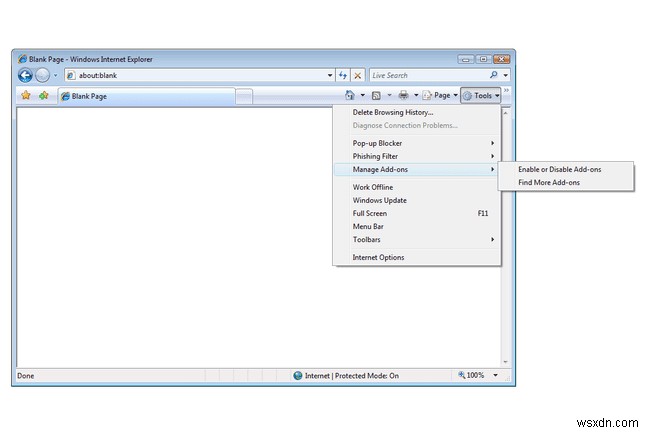Click the Stop loading X icon
Viewport: 650px width, 433px height.
click(x=358, y=75)
